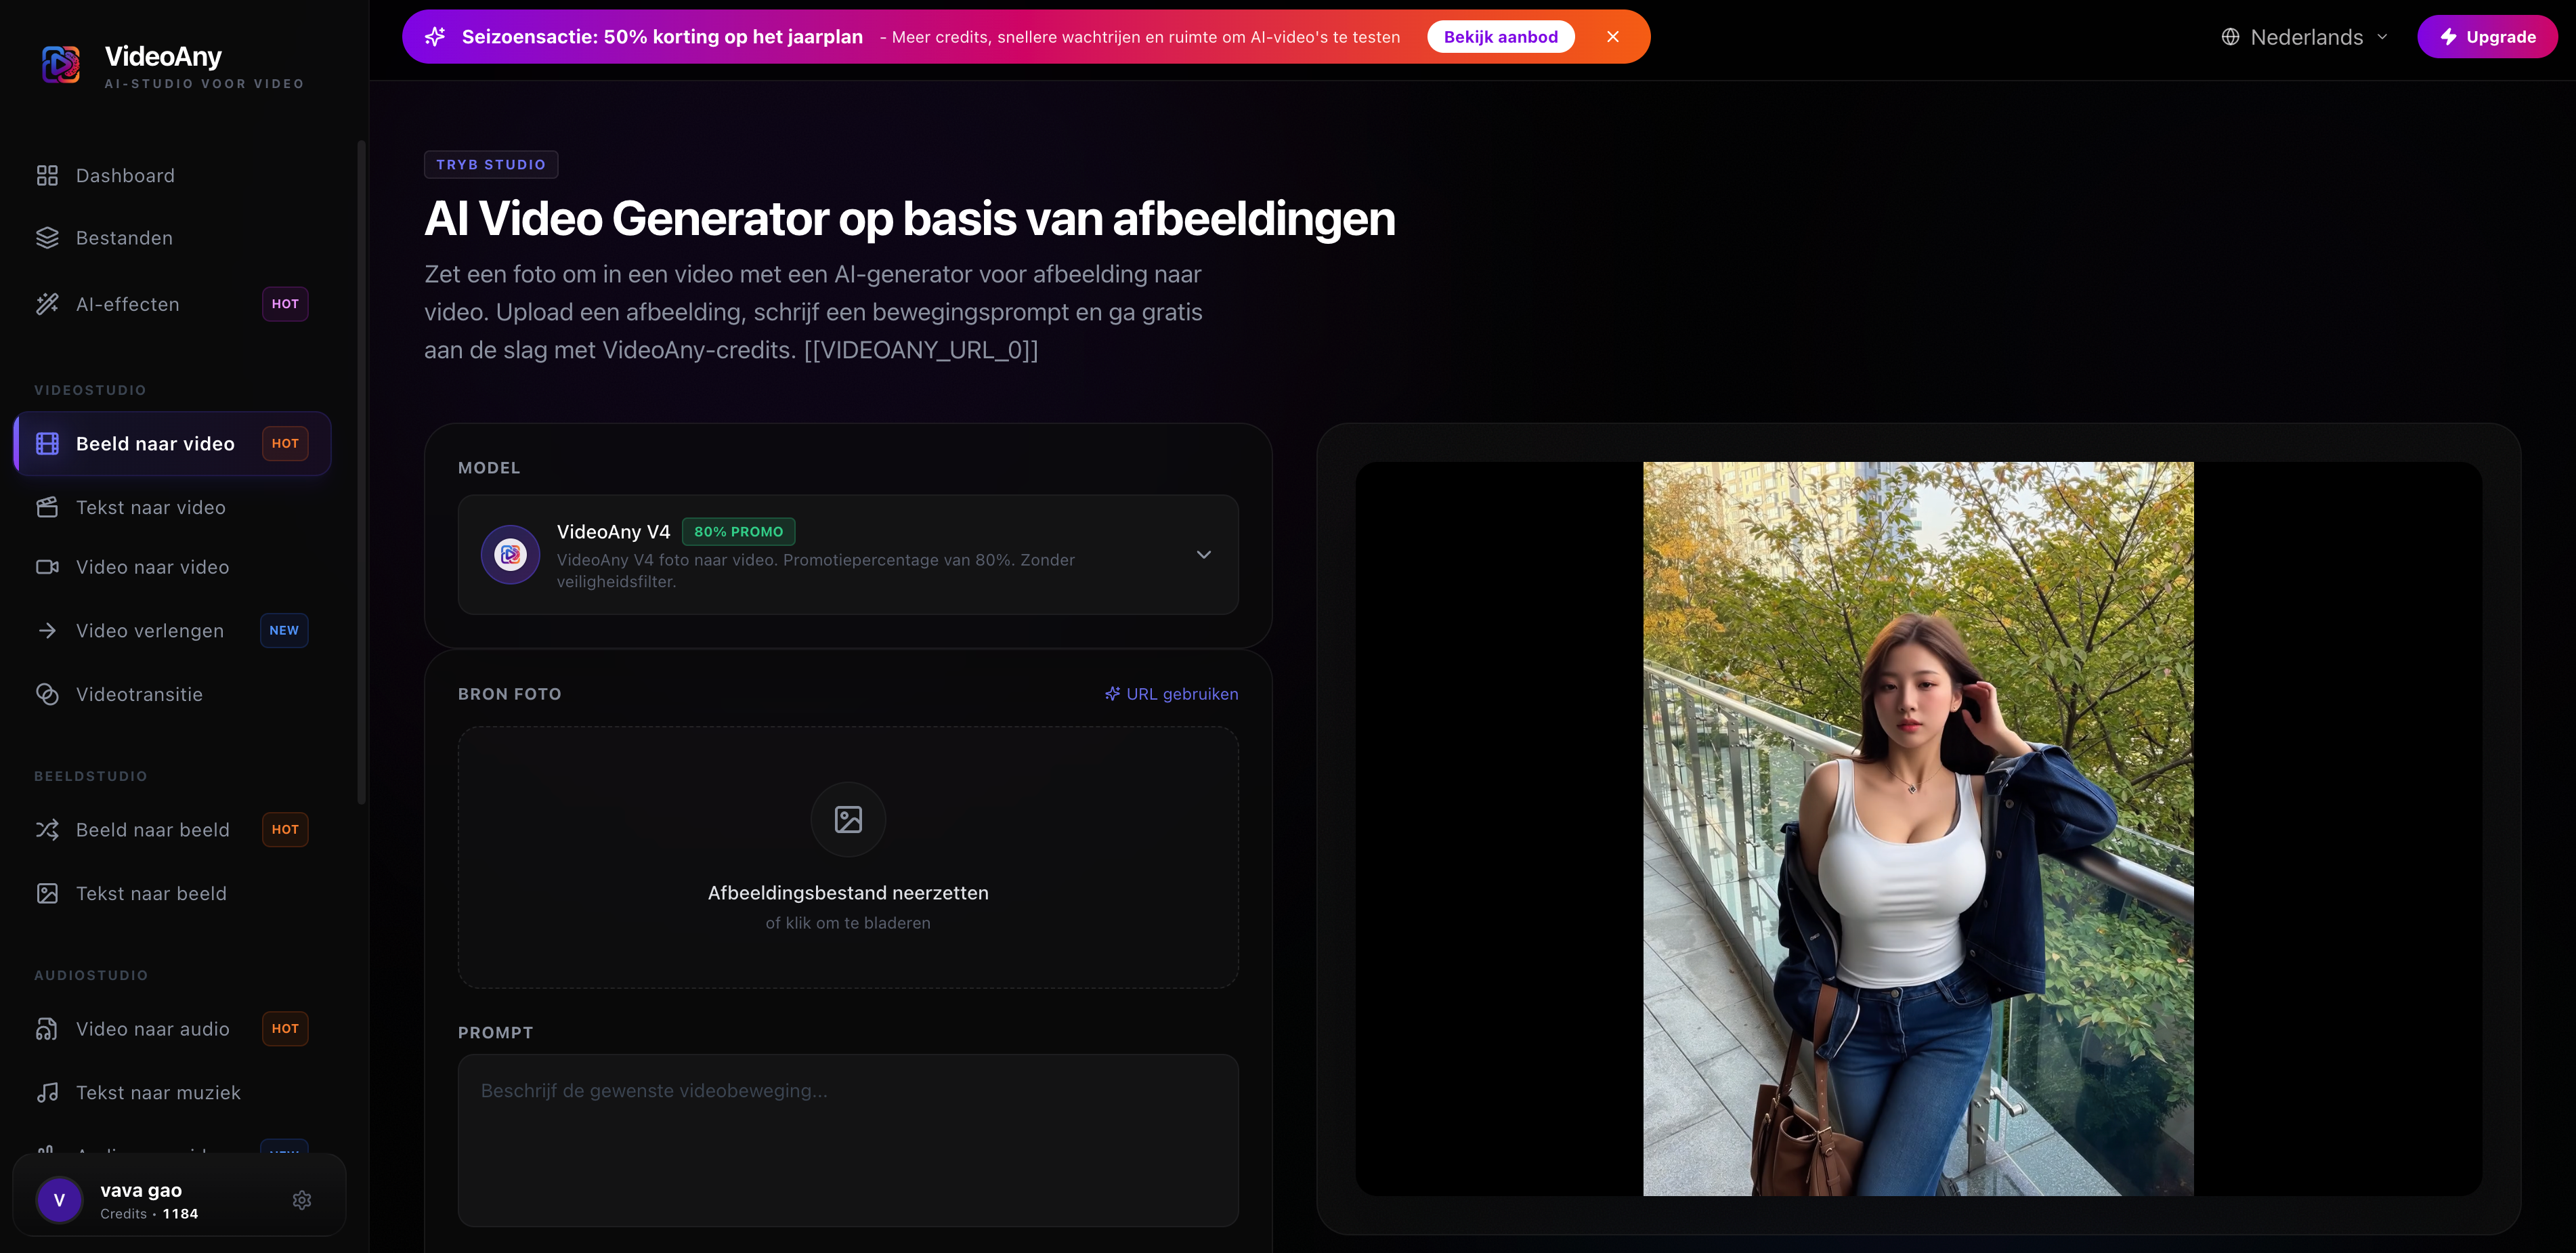2576x1253 pixels.
Task: Click the user avatar V
Action: (x=59, y=1200)
